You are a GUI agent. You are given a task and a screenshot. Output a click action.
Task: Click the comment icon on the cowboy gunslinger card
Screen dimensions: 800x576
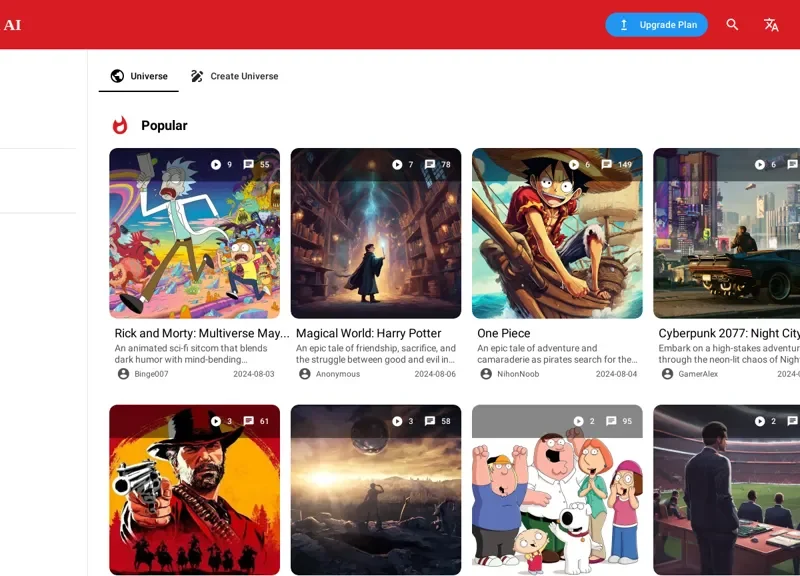pyautogui.click(x=248, y=421)
